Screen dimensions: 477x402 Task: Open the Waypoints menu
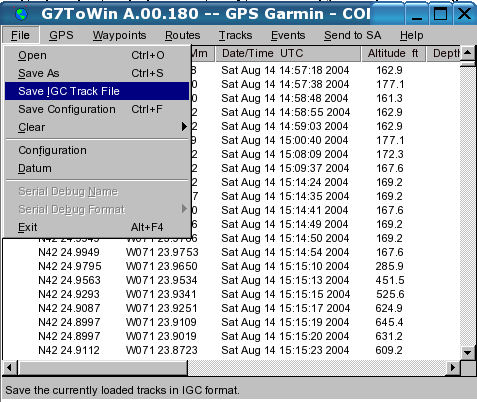pyautogui.click(x=120, y=35)
